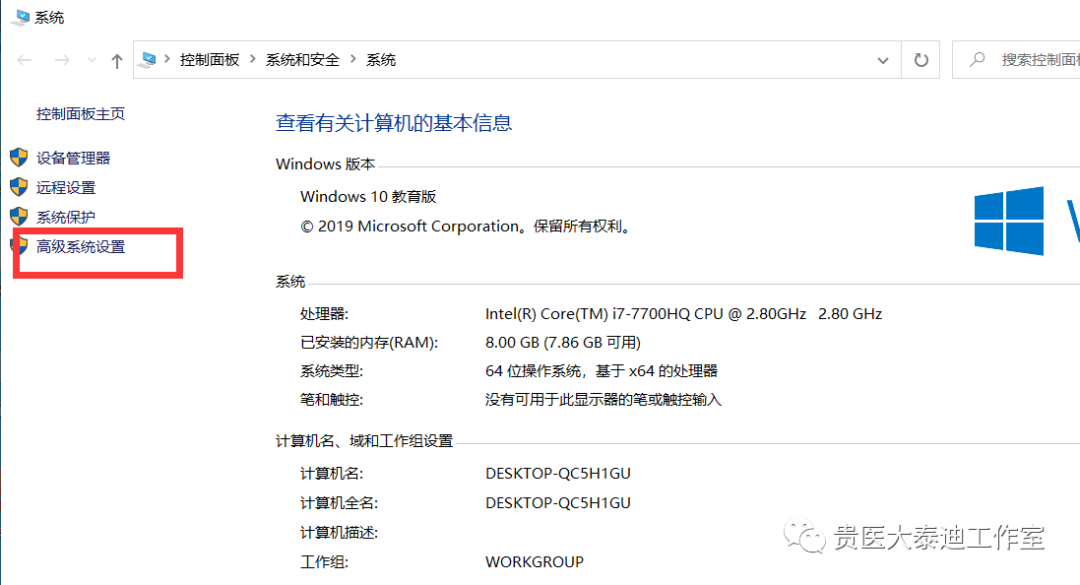Select DESKTOP-QC5H1GU next to 计算机名
This screenshot has height=585, width=1080.
point(558,473)
